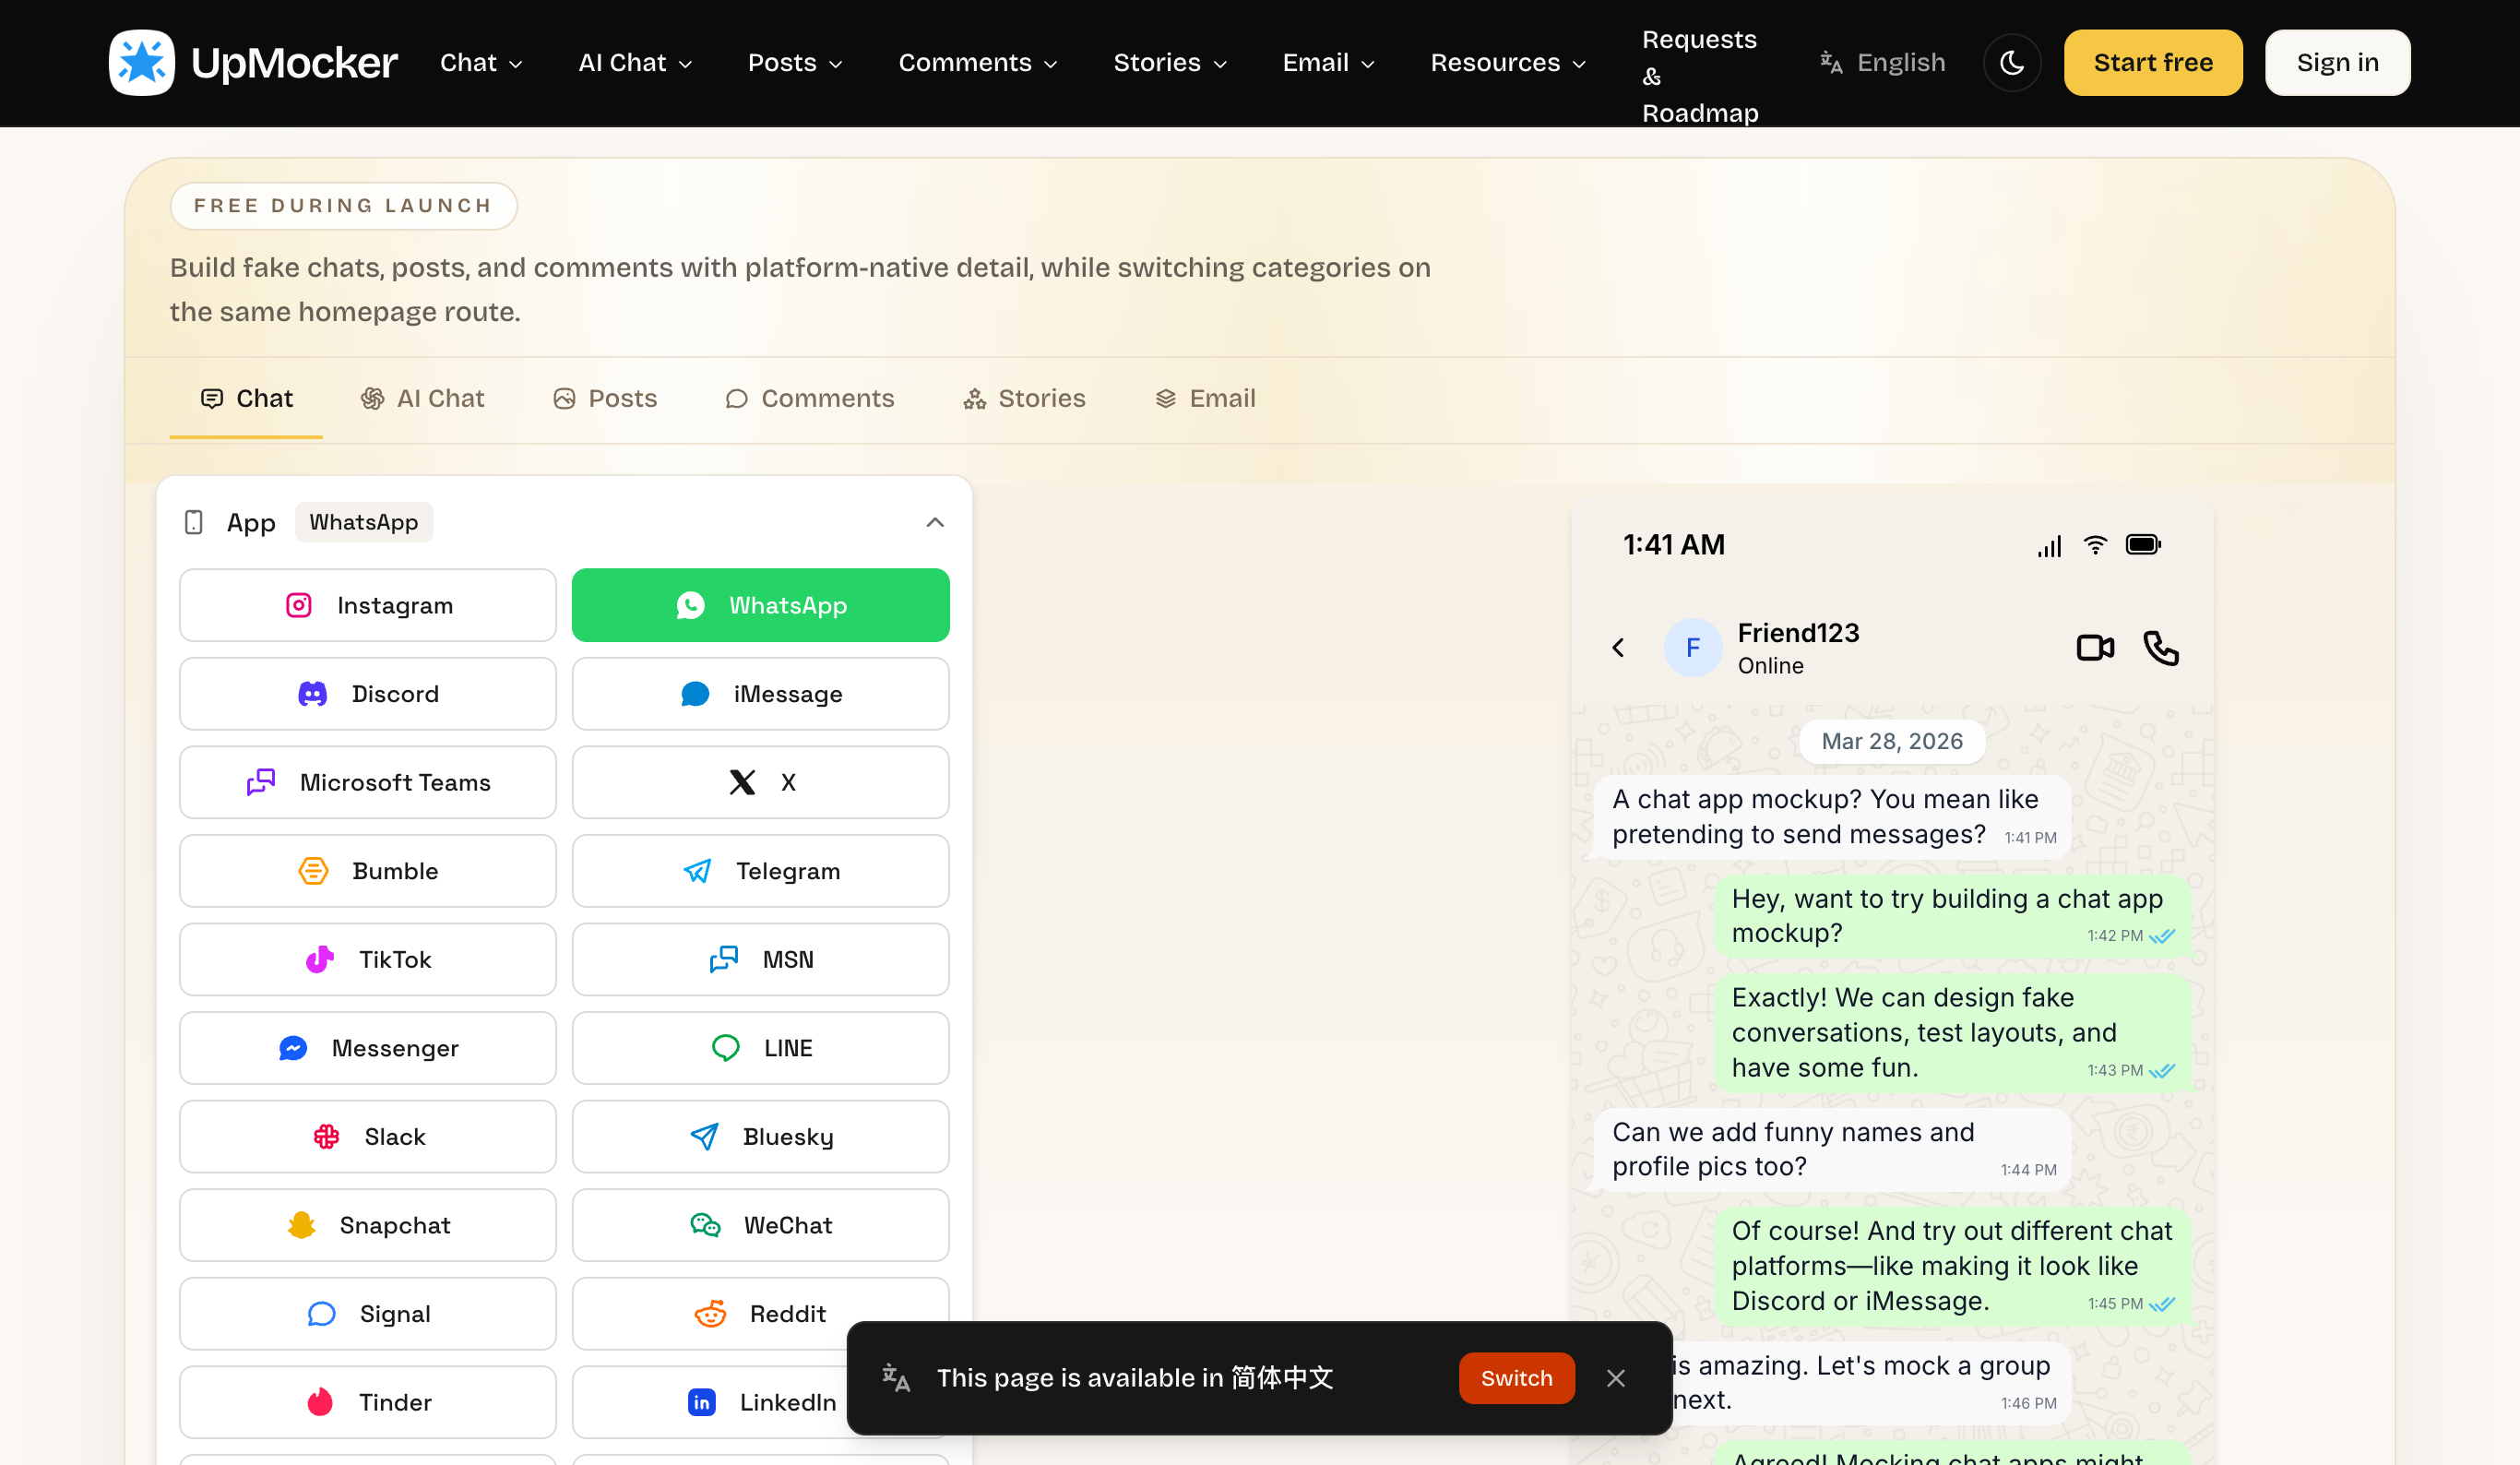Open the Chat dropdown in navbar
Viewport: 2520px width, 1465px height.
point(481,62)
